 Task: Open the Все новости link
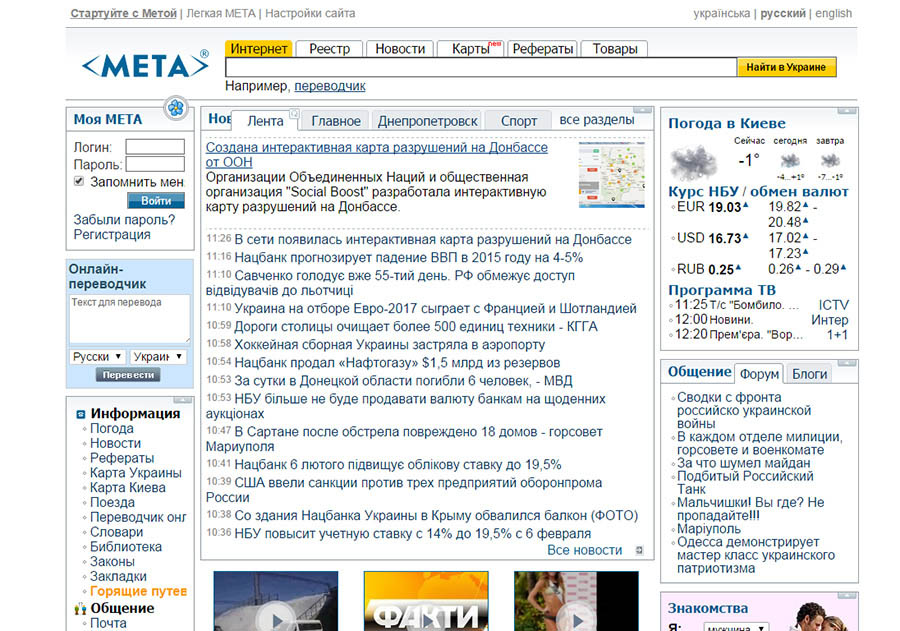[x=584, y=550]
